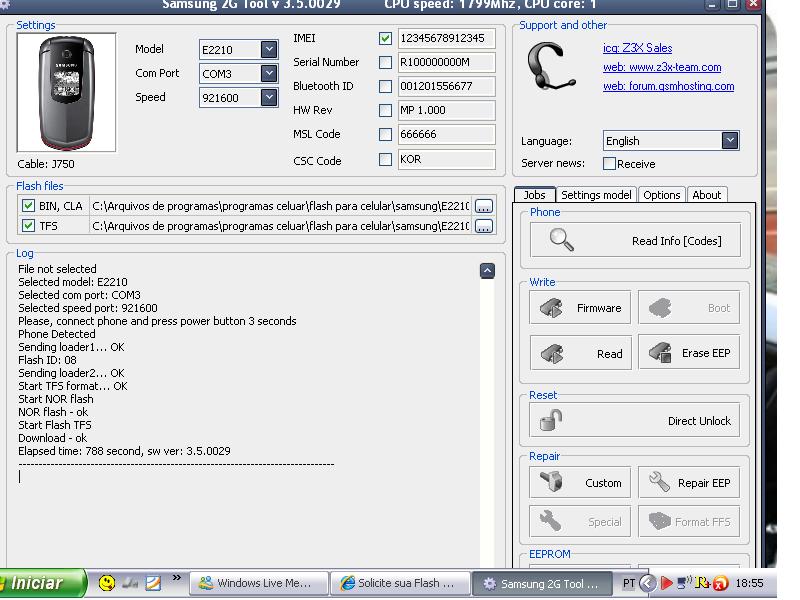The height and width of the screenshot is (600, 800).
Task: Click the headset support icon
Action: pyautogui.click(x=551, y=67)
